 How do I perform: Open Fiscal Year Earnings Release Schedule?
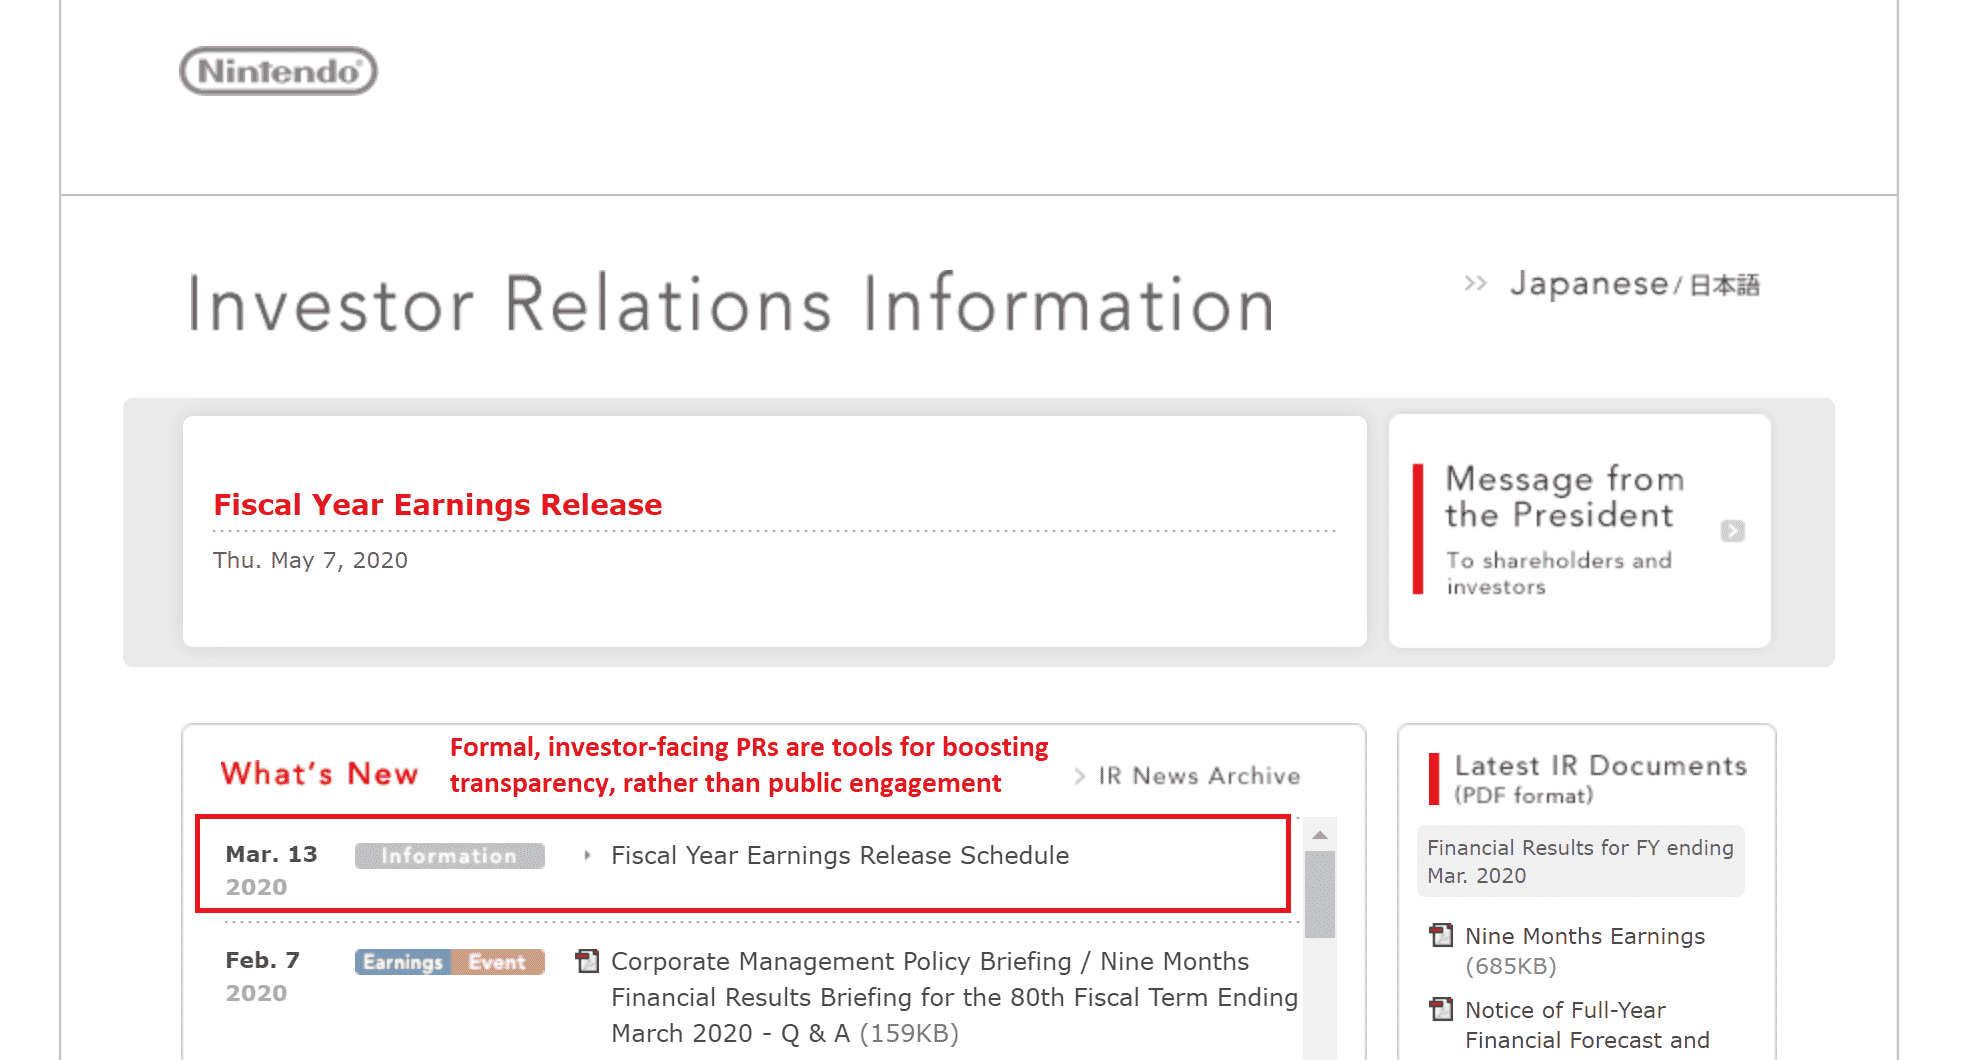[x=840, y=856]
